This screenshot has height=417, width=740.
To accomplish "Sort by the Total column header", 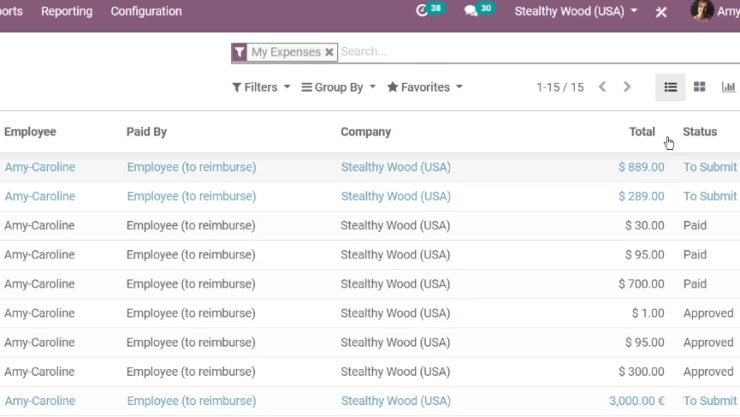I will [x=642, y=132].
